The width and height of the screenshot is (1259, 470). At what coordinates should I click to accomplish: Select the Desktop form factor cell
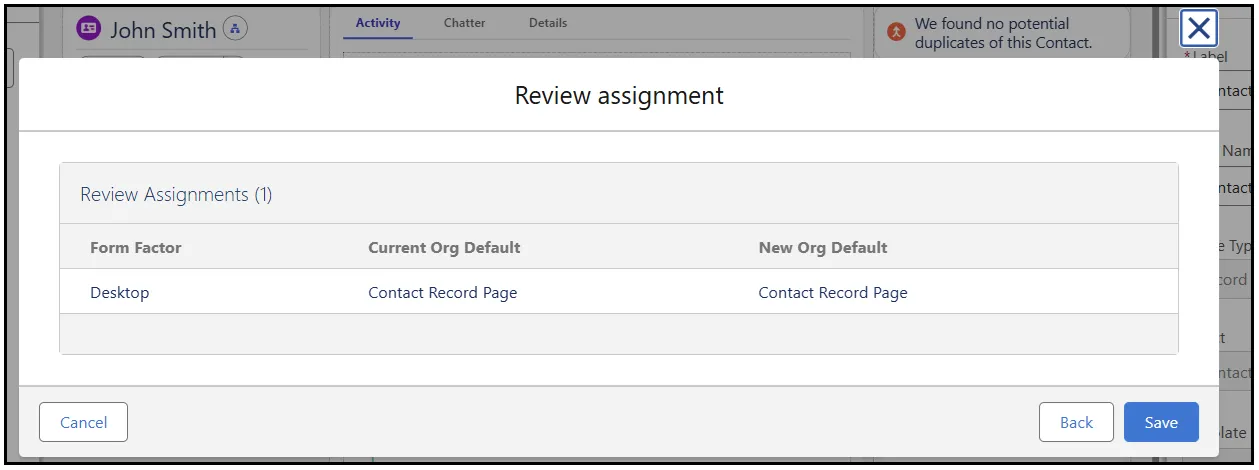pyautogui.click(x=120, y=293)
